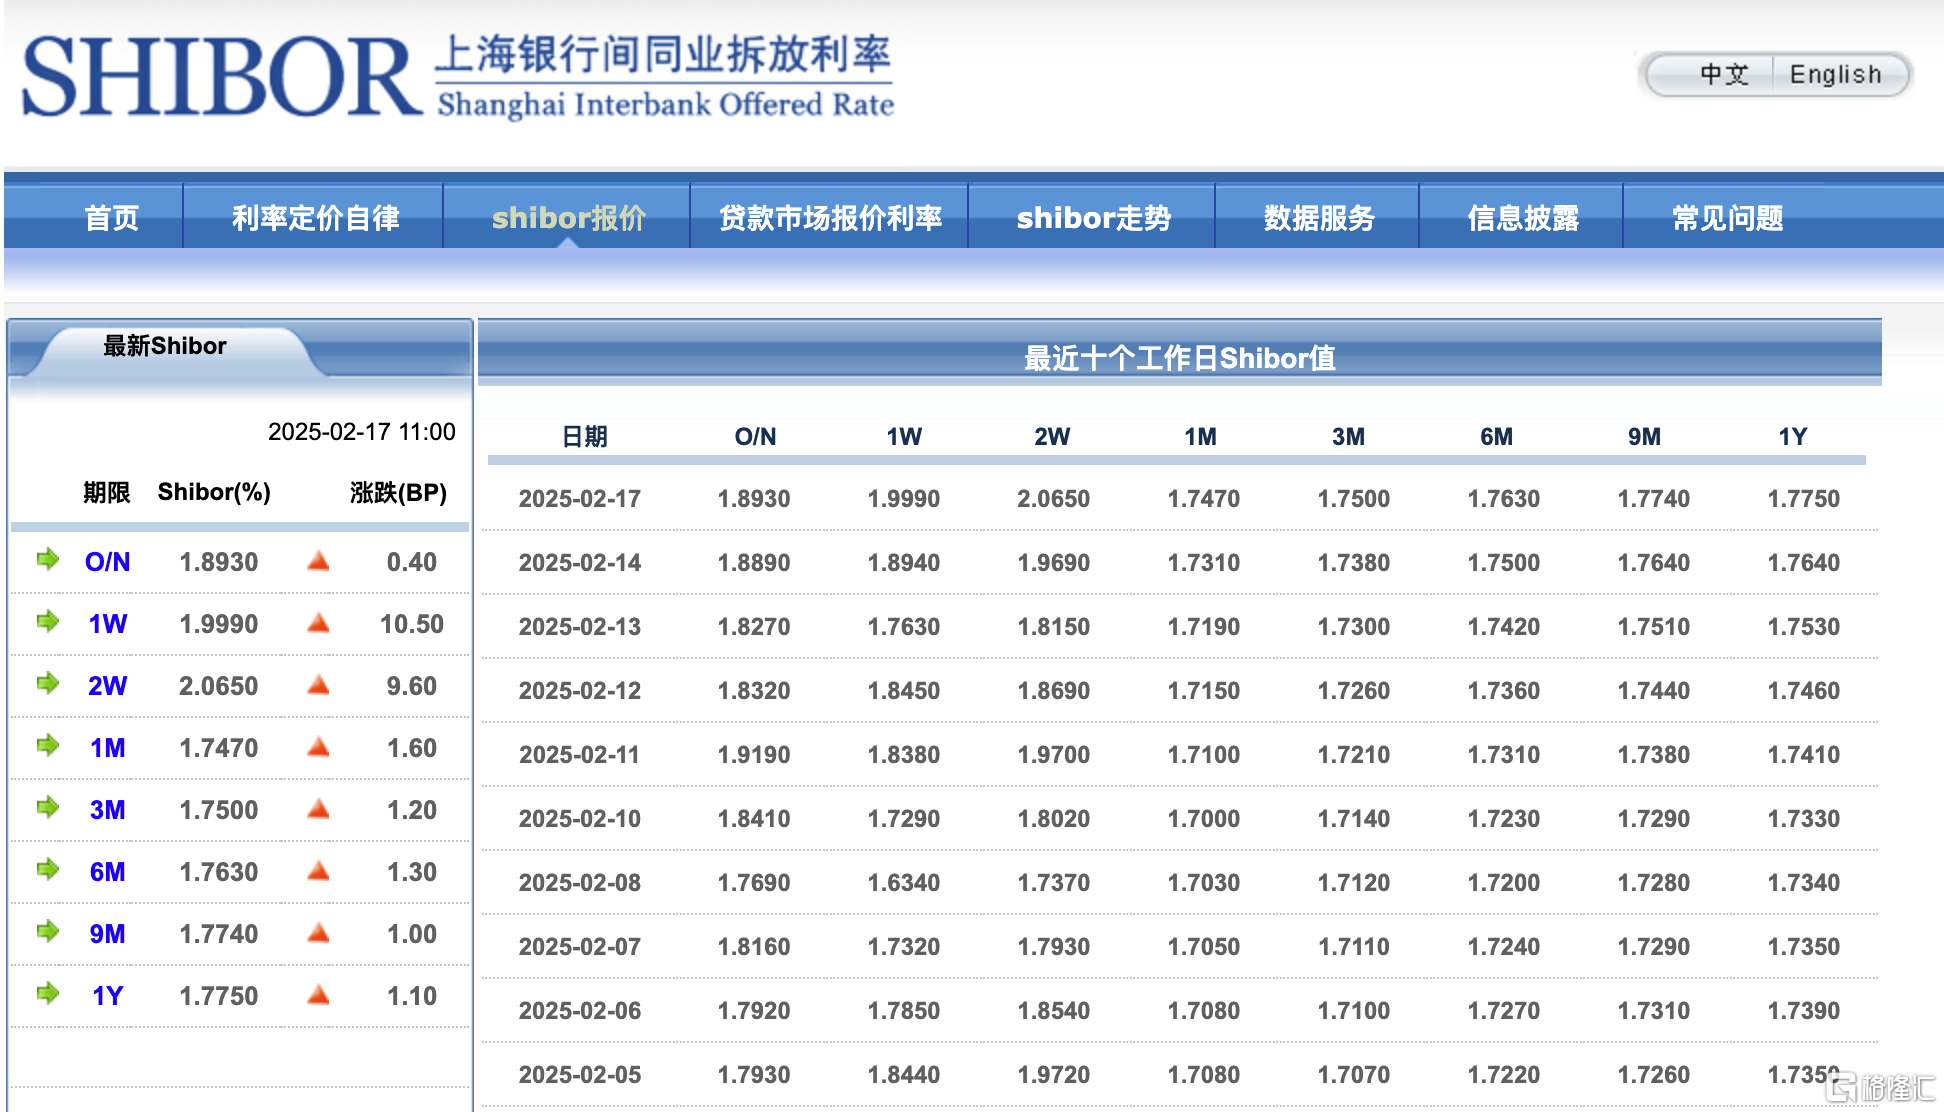This screenshot has height=1112, width=1944.
Task: Click the red up triangle in 3M row
Action: 319,809
